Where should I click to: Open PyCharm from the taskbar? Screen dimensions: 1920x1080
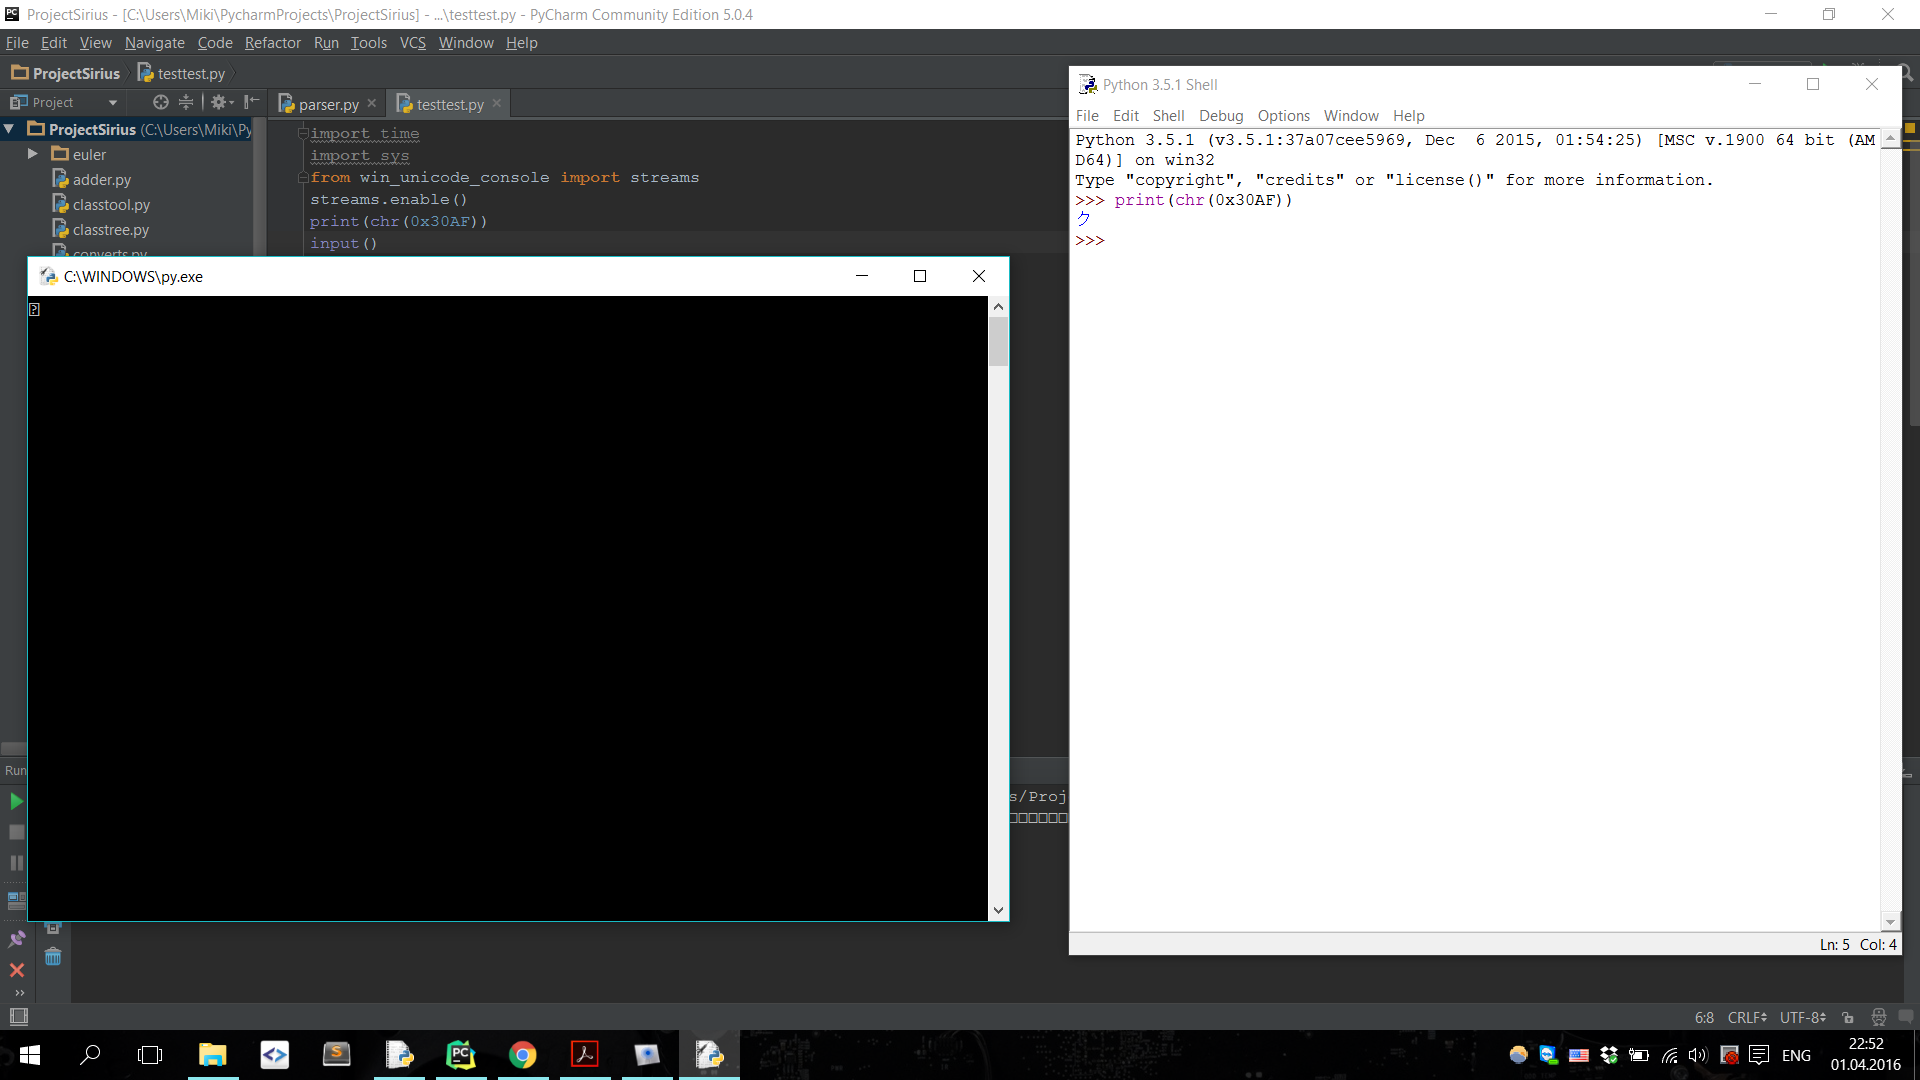460,1055
